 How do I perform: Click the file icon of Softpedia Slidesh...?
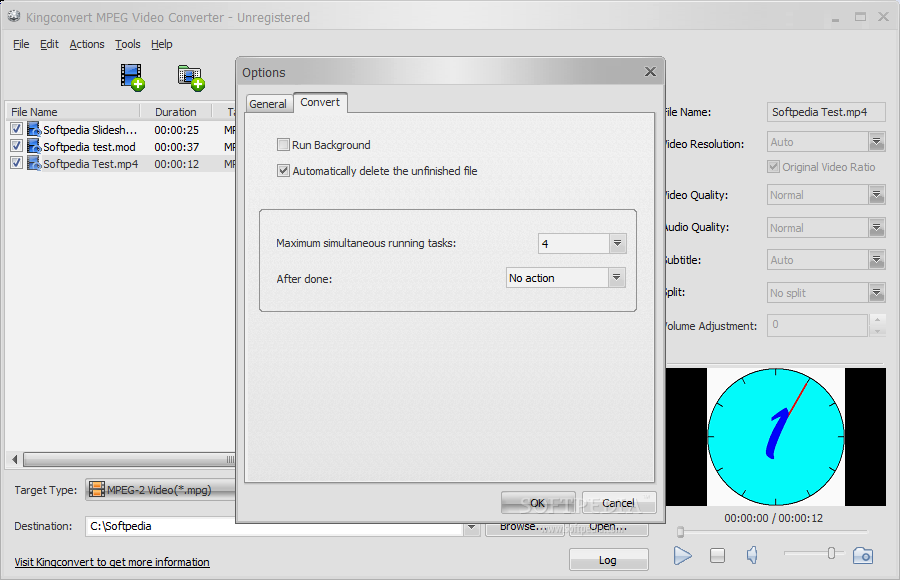coord(34,129)
